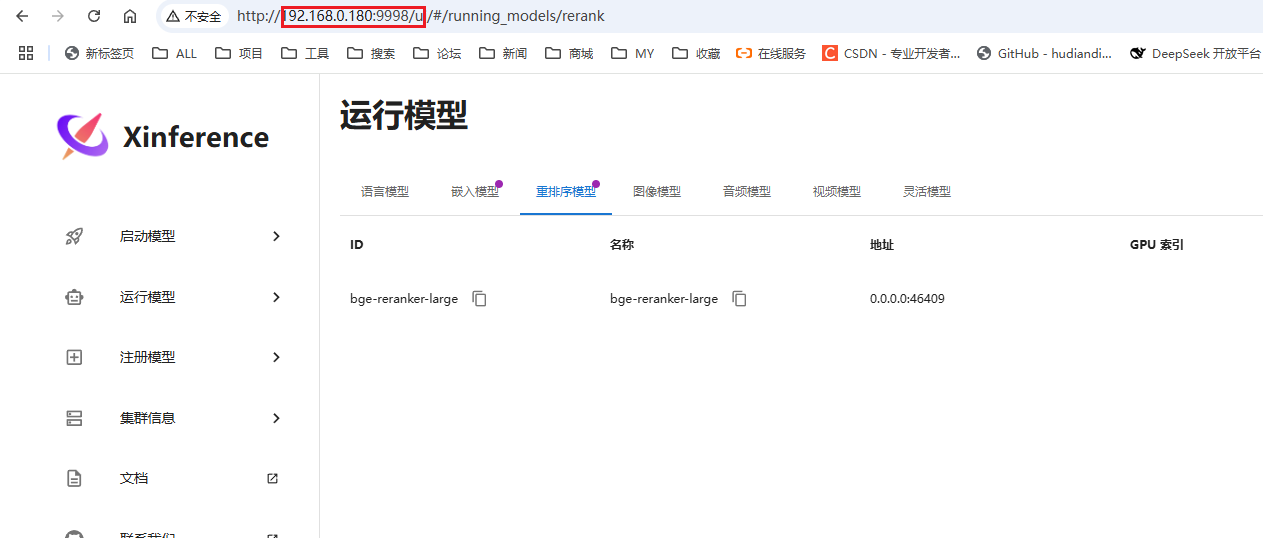Viewport: 1263px width, 538px height.
Task: Open the 搜索 bookmarks folder
Action: coord(371,53)
